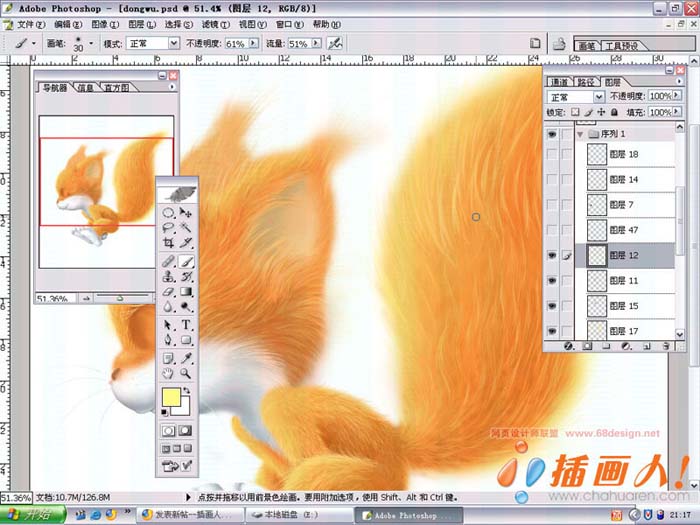Open brush preset picker dropdown arrow
The width and height of the screenshot is (700, 525).
(x=91, y=43)
